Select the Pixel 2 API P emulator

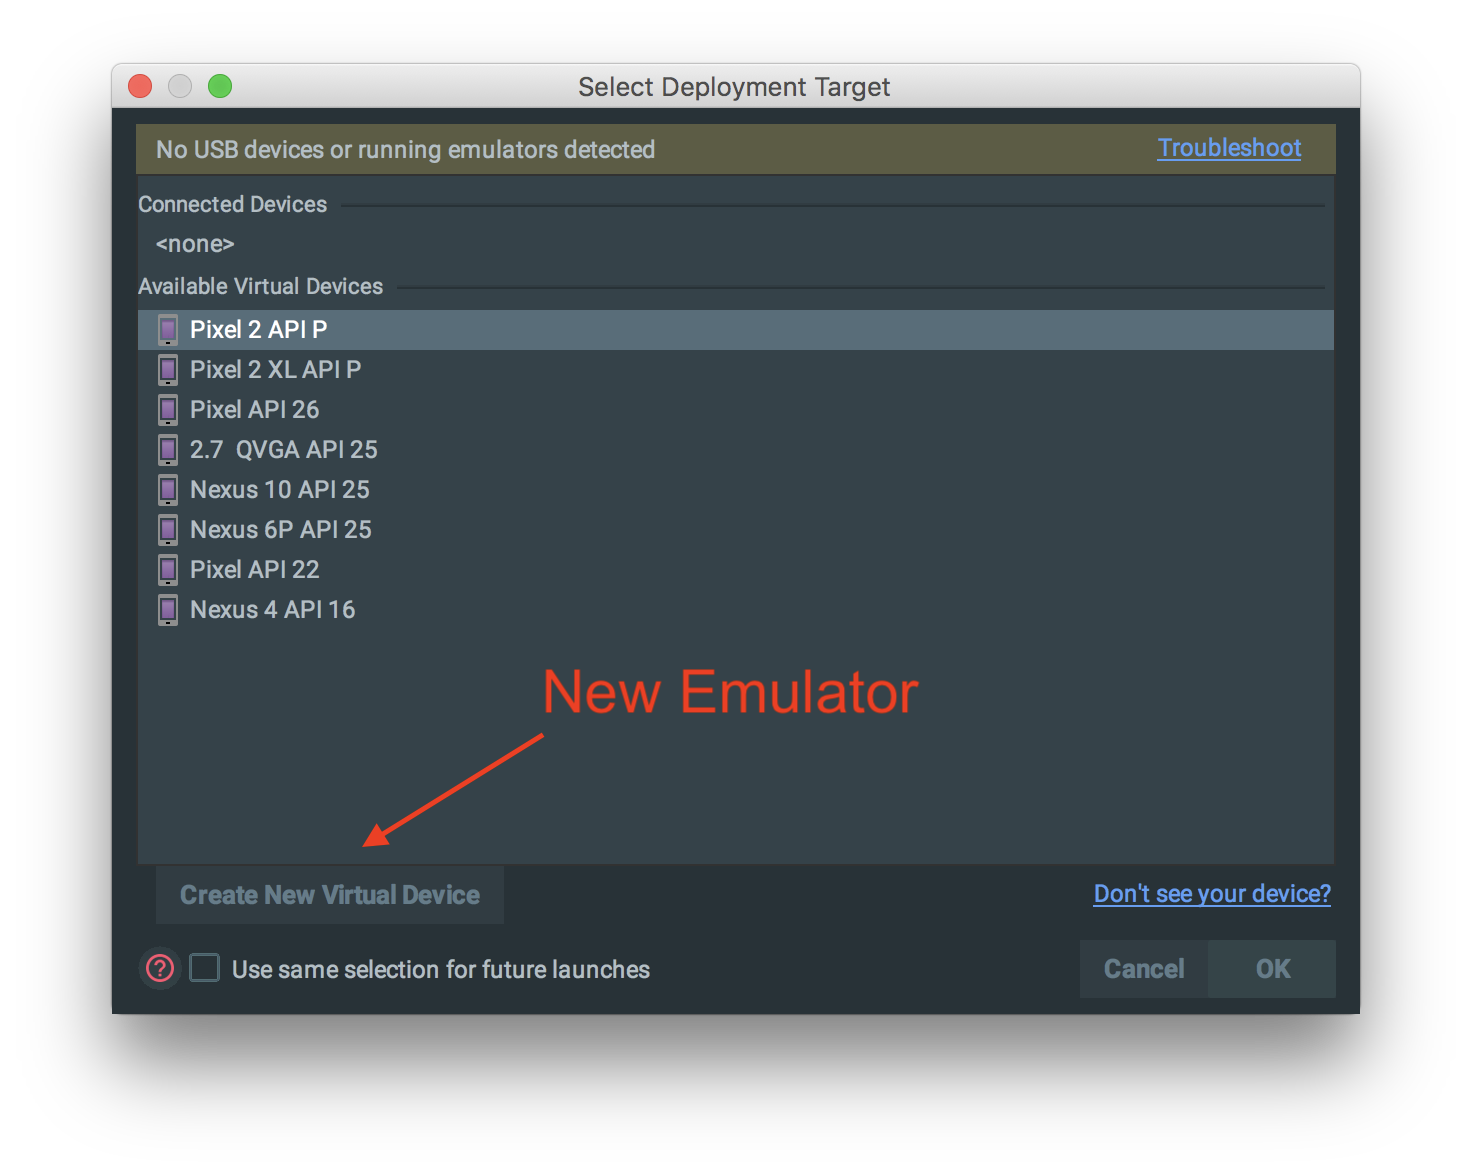[x=736, y=330]
